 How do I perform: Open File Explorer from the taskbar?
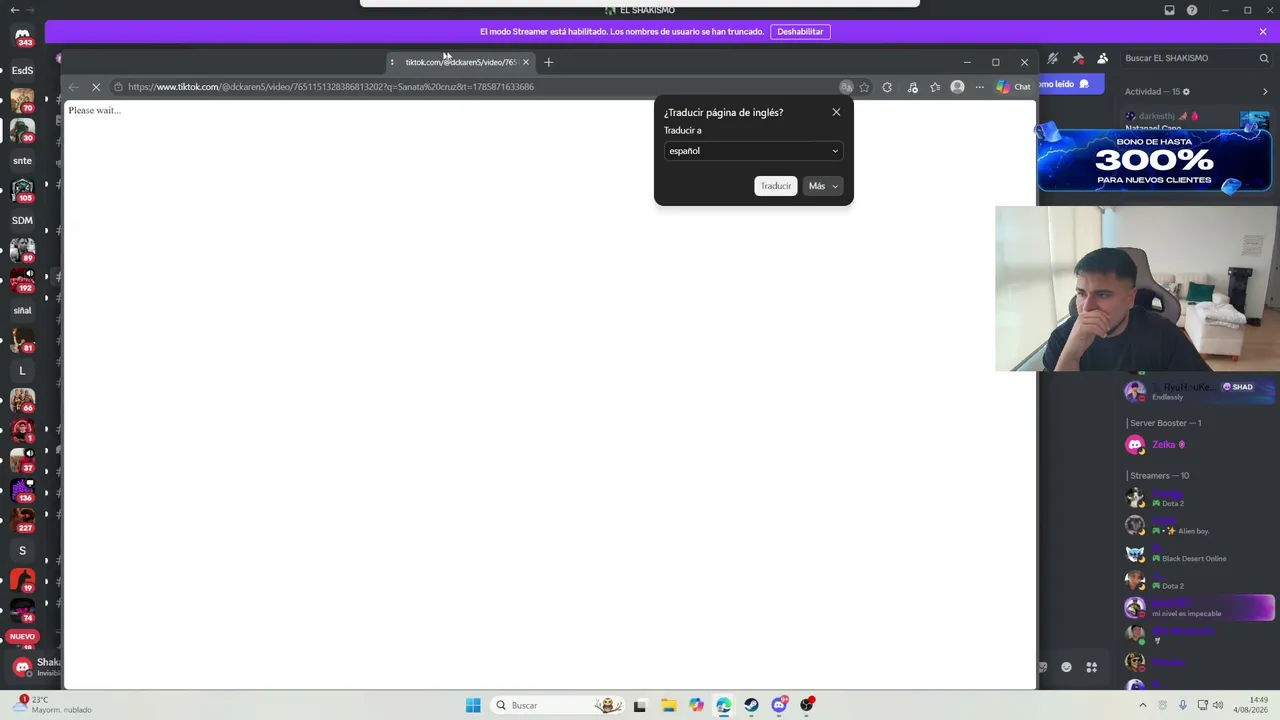[x=668, y=705]
